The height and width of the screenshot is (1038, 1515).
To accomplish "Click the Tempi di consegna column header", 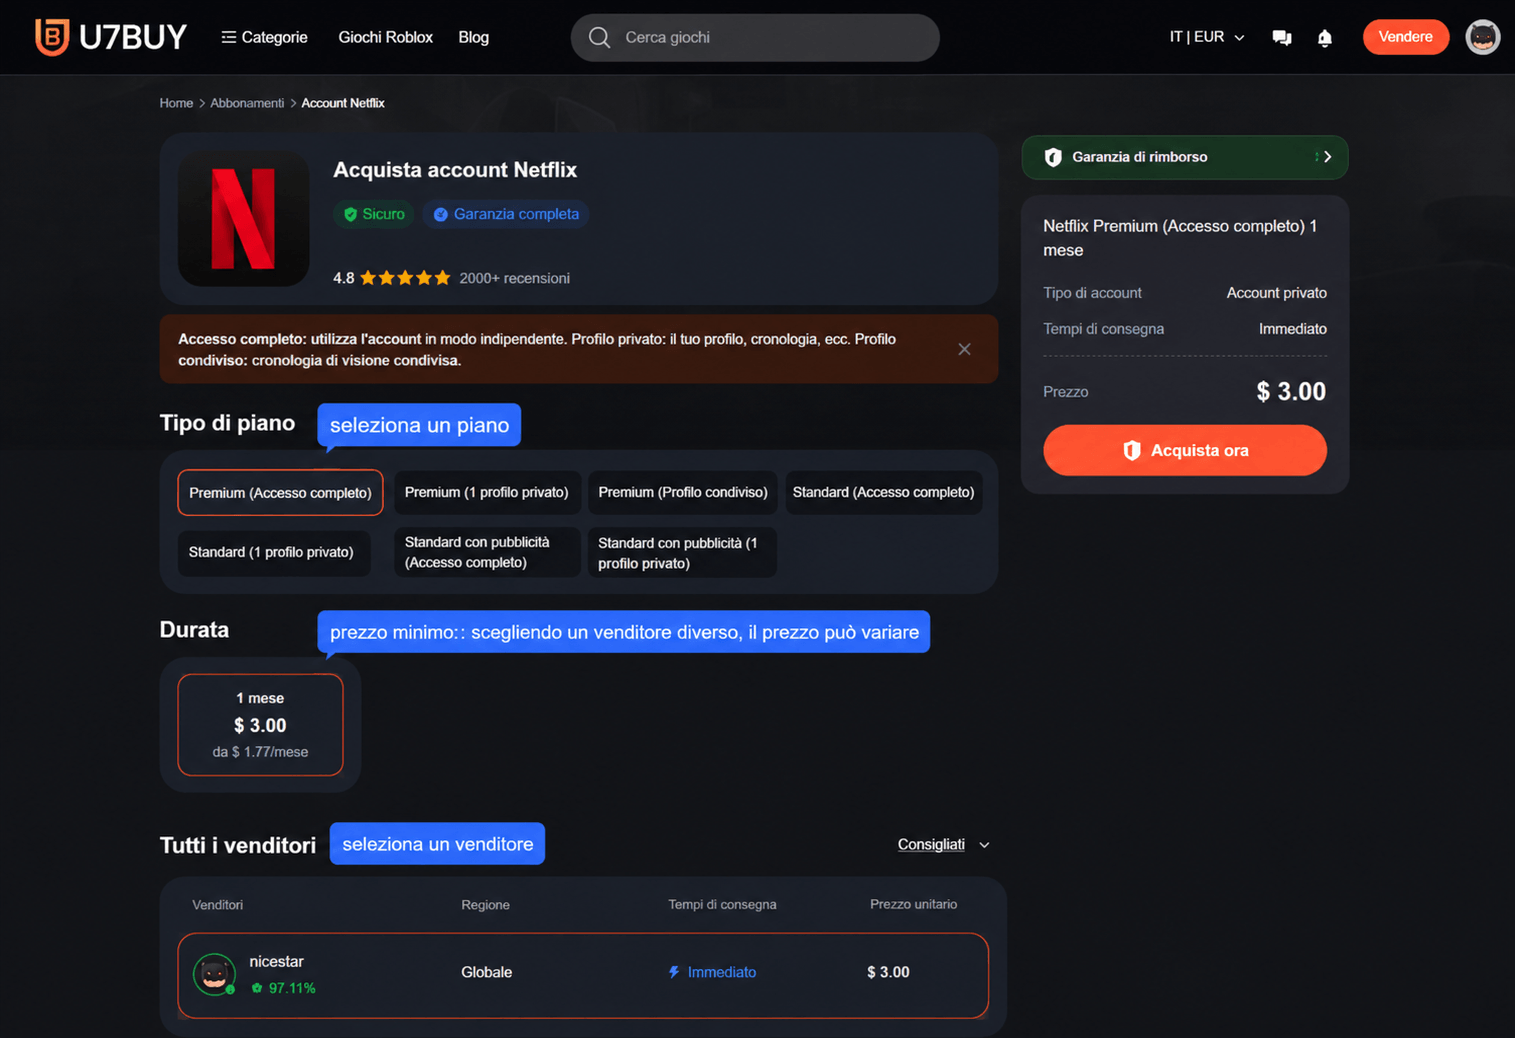I will point(722,904).
